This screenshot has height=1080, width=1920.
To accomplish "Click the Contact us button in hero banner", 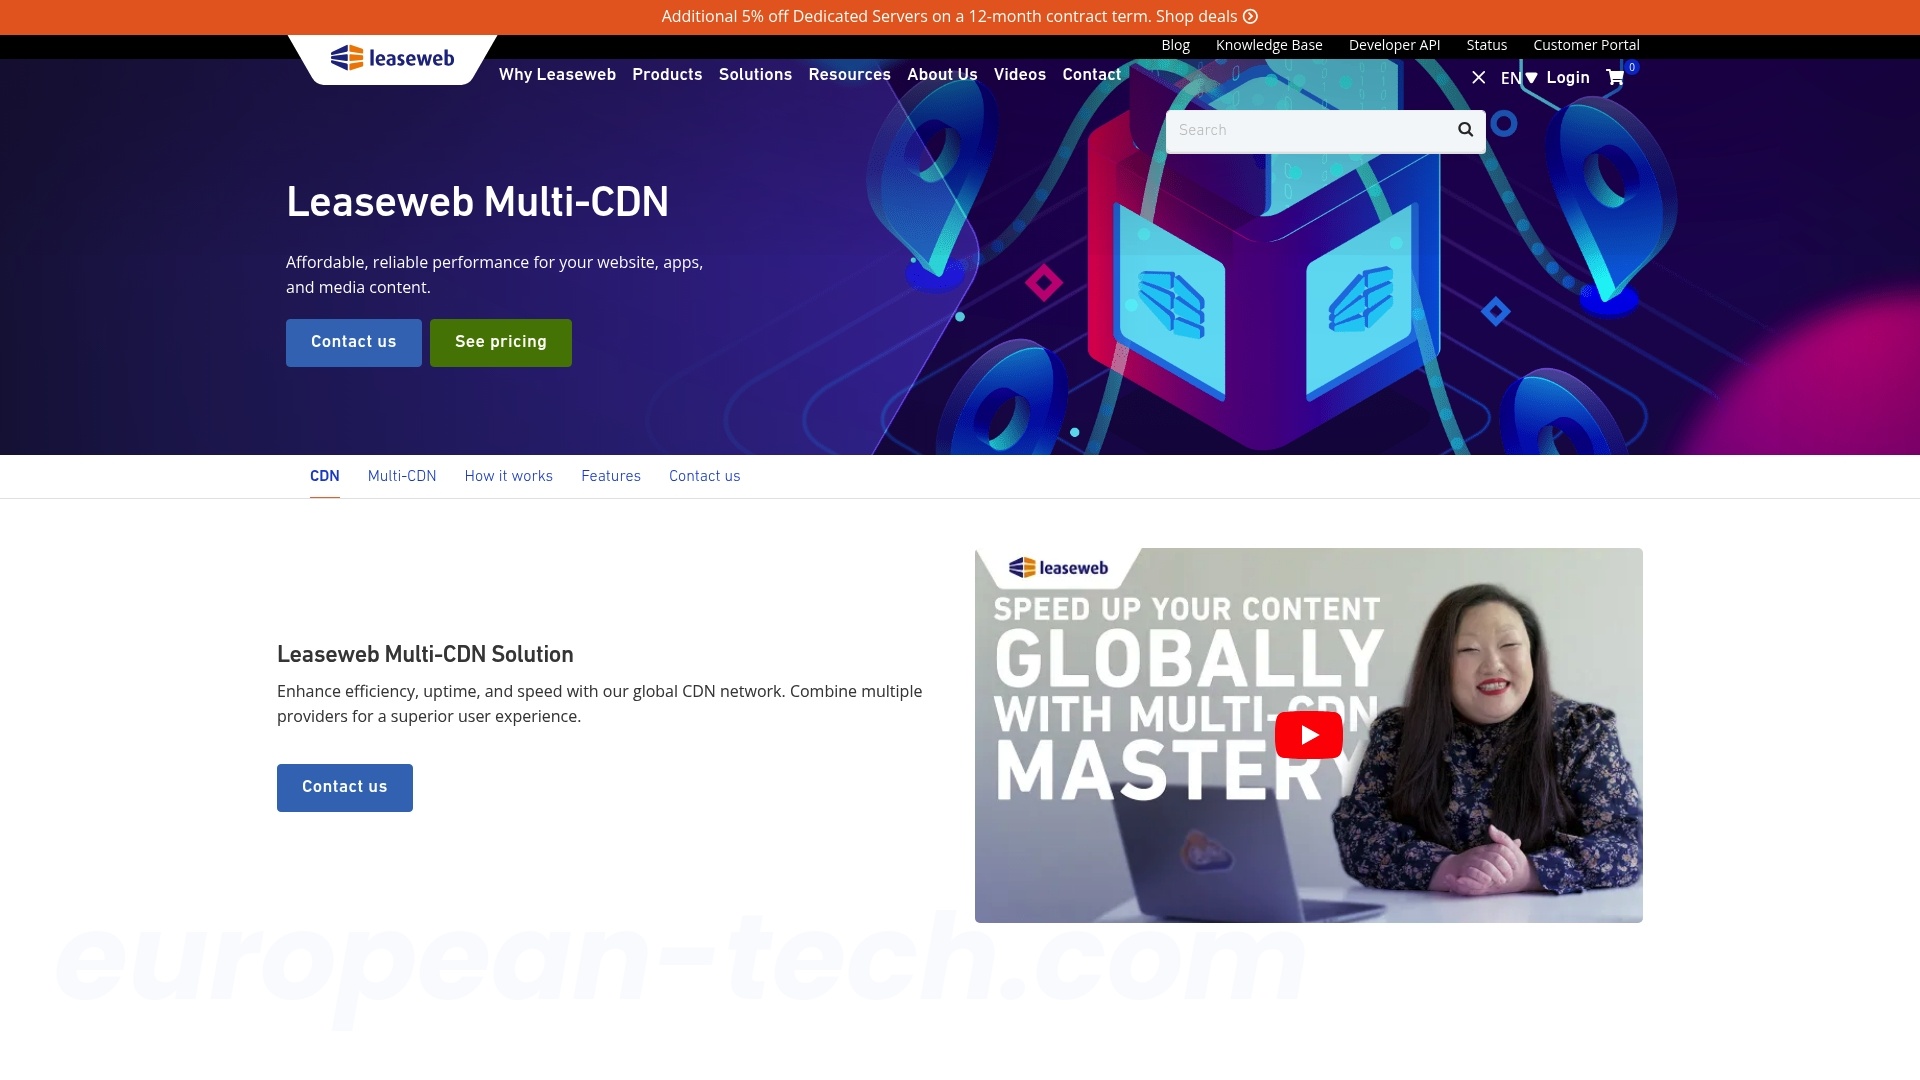I will pos(353,342).
